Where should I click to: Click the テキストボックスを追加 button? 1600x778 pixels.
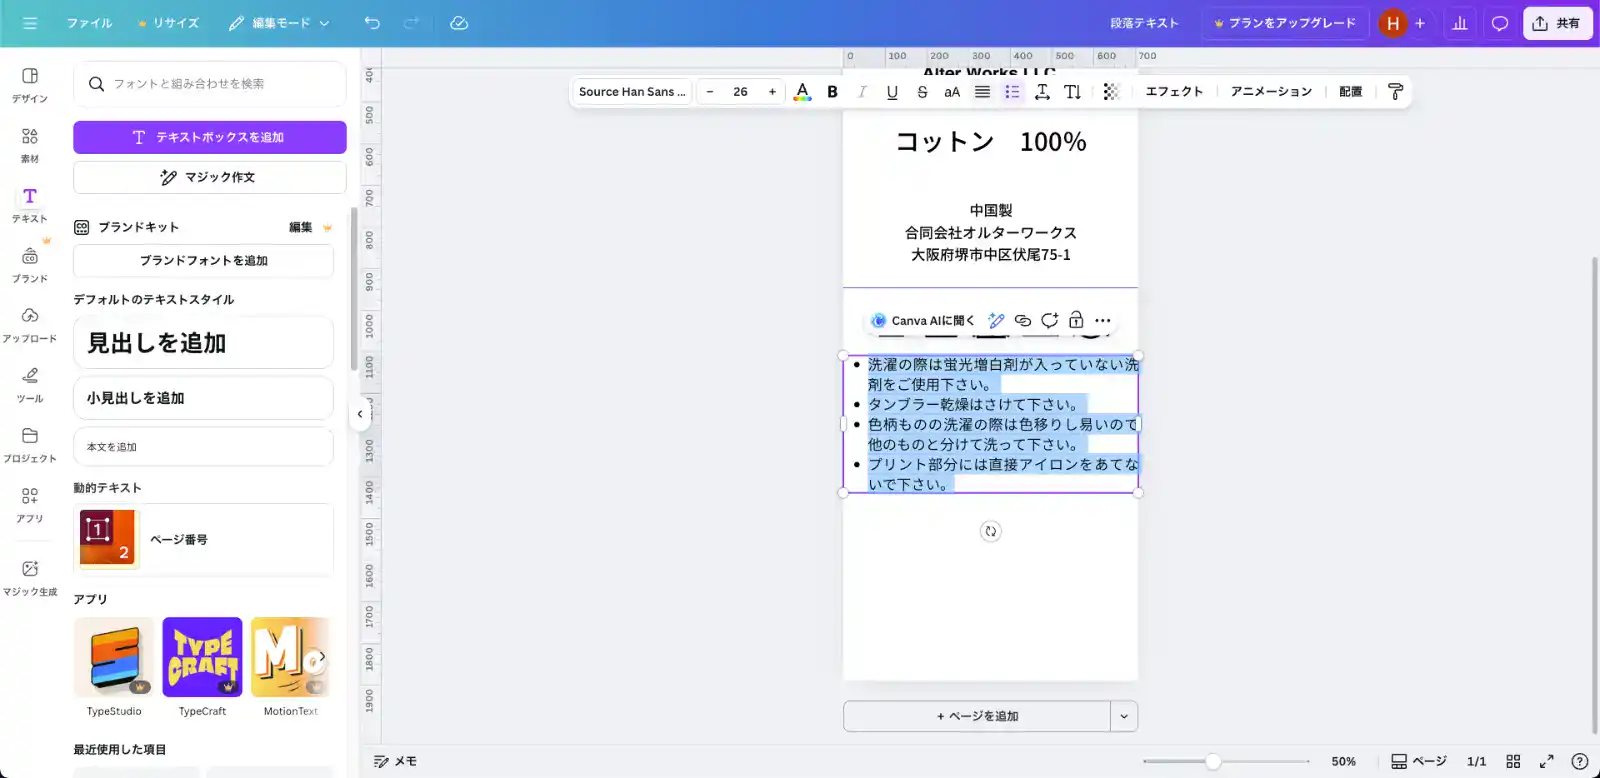click(210, 137)
